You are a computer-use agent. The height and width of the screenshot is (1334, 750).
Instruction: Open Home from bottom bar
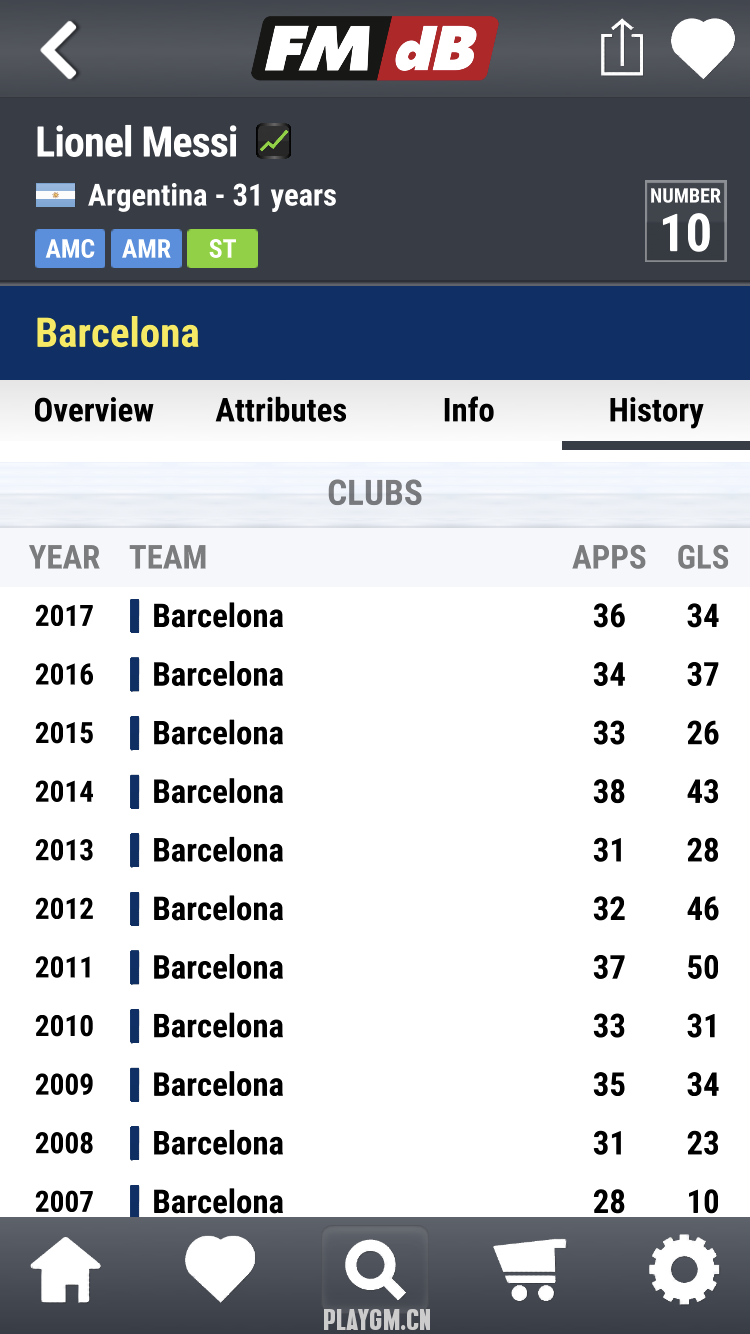[x=66, y=1270]
